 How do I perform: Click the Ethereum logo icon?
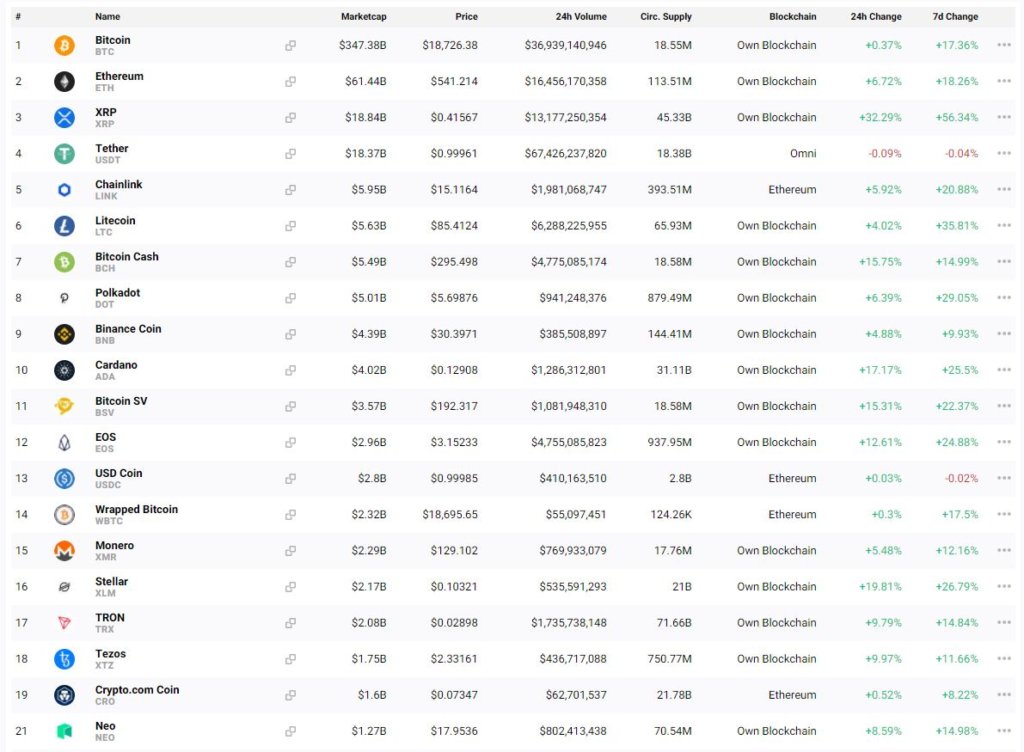(x=64, y=82)
